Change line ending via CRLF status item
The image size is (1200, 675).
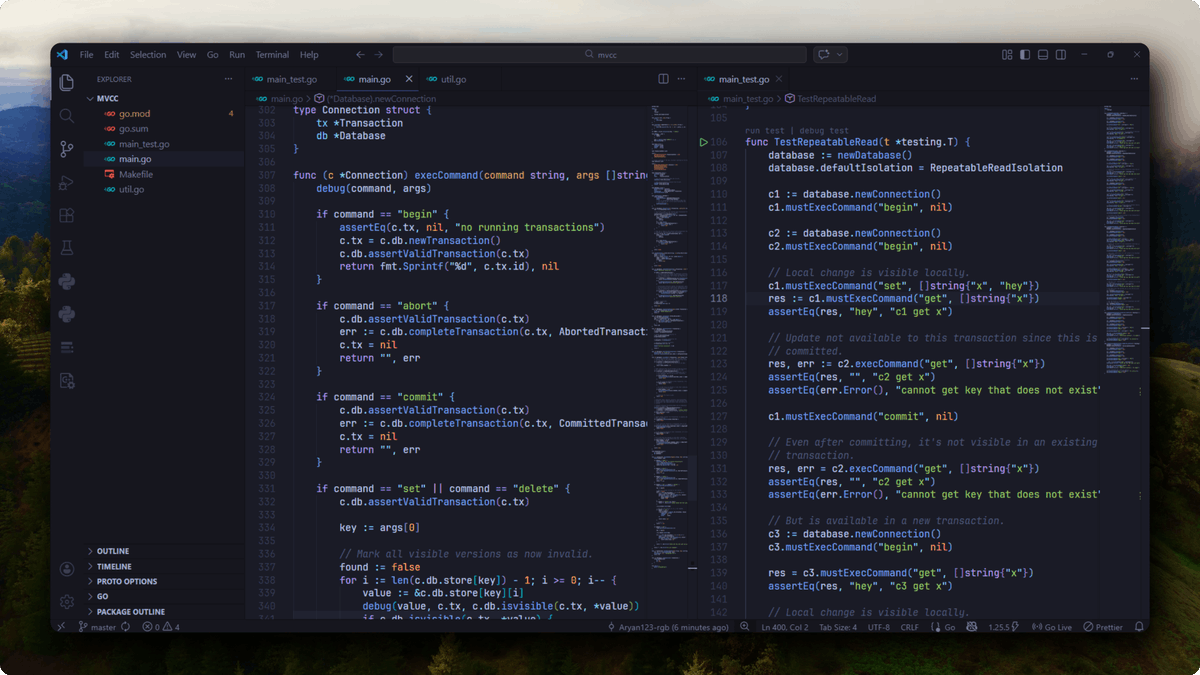[x=909, y=627]
